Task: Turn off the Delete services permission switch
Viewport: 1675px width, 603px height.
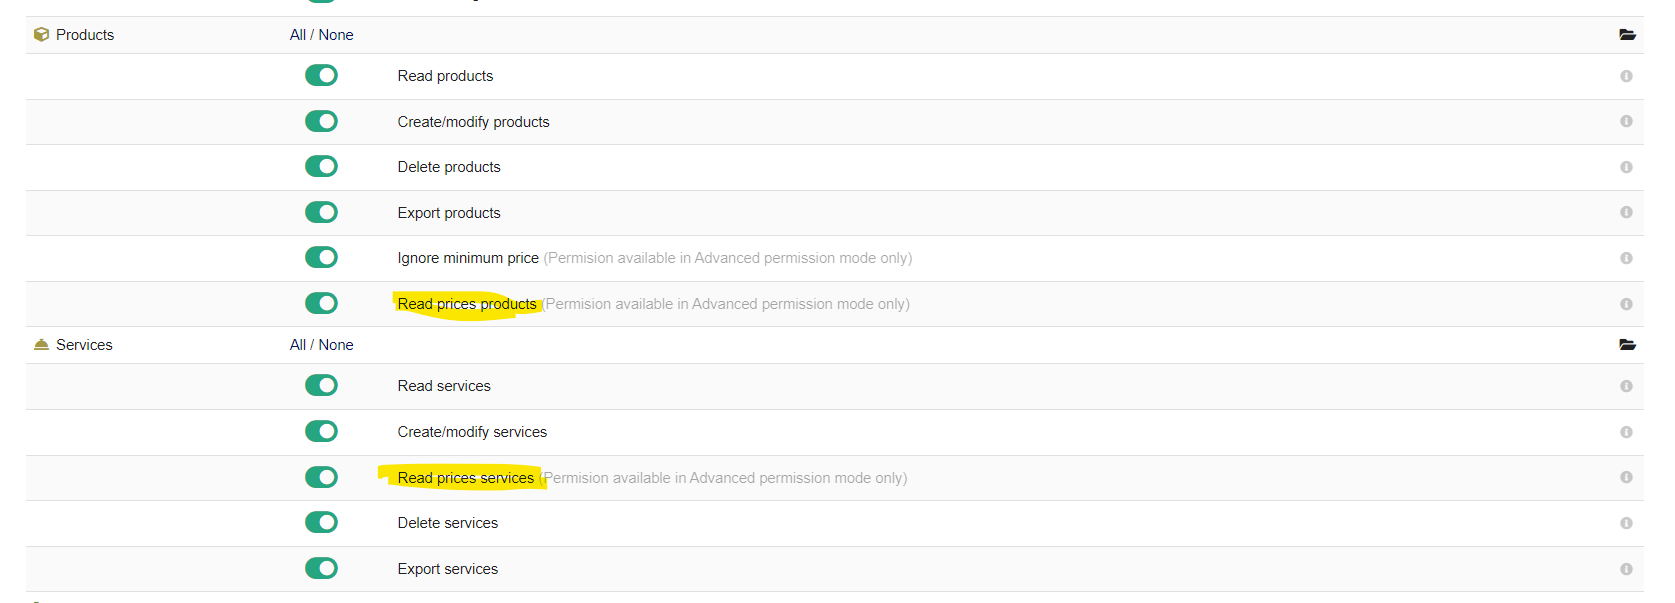Action: point(321,522)
